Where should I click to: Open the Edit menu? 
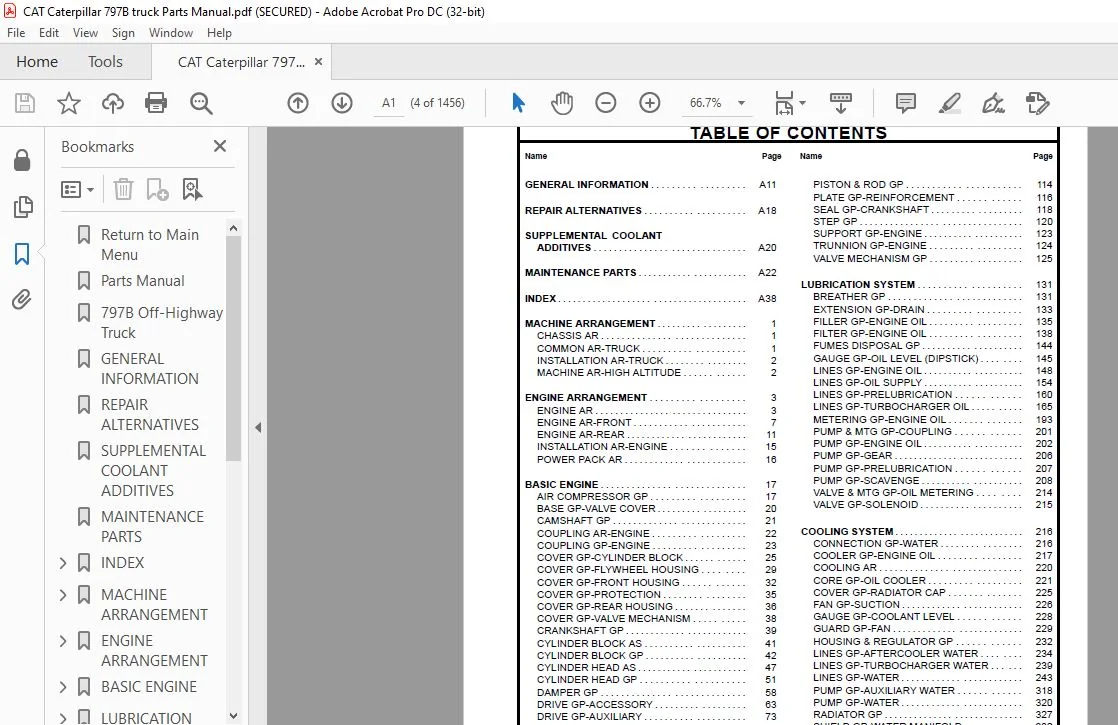click(x=48, y=33)
